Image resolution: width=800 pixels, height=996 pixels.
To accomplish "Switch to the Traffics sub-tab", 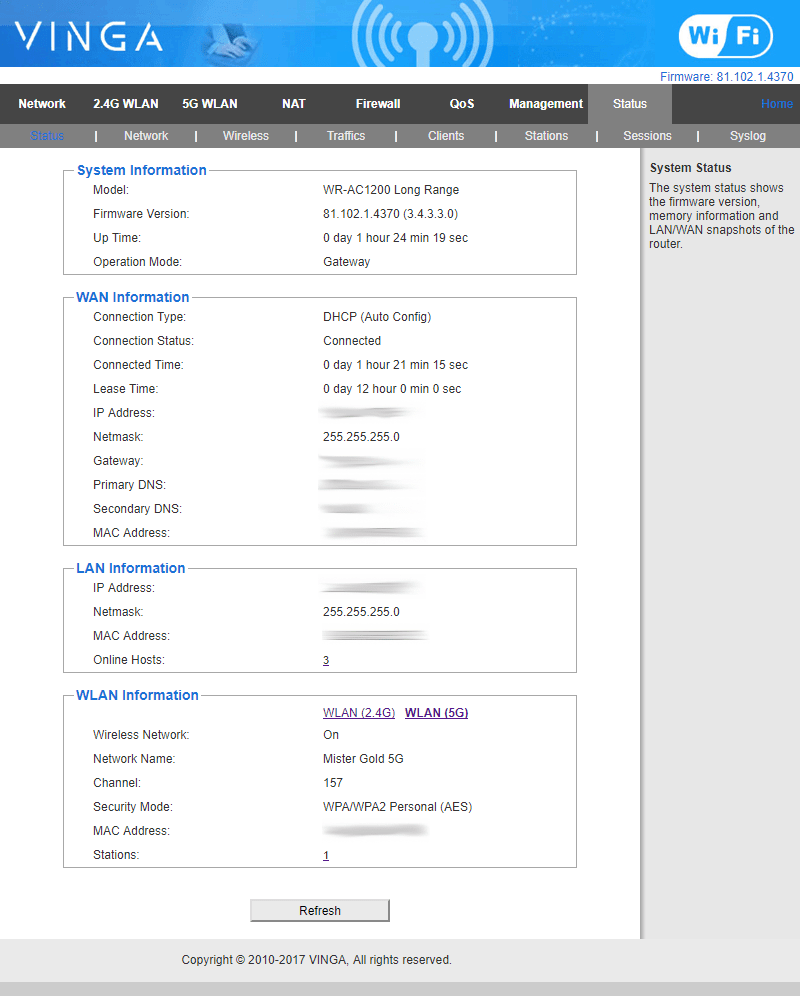I will [346, 136].
